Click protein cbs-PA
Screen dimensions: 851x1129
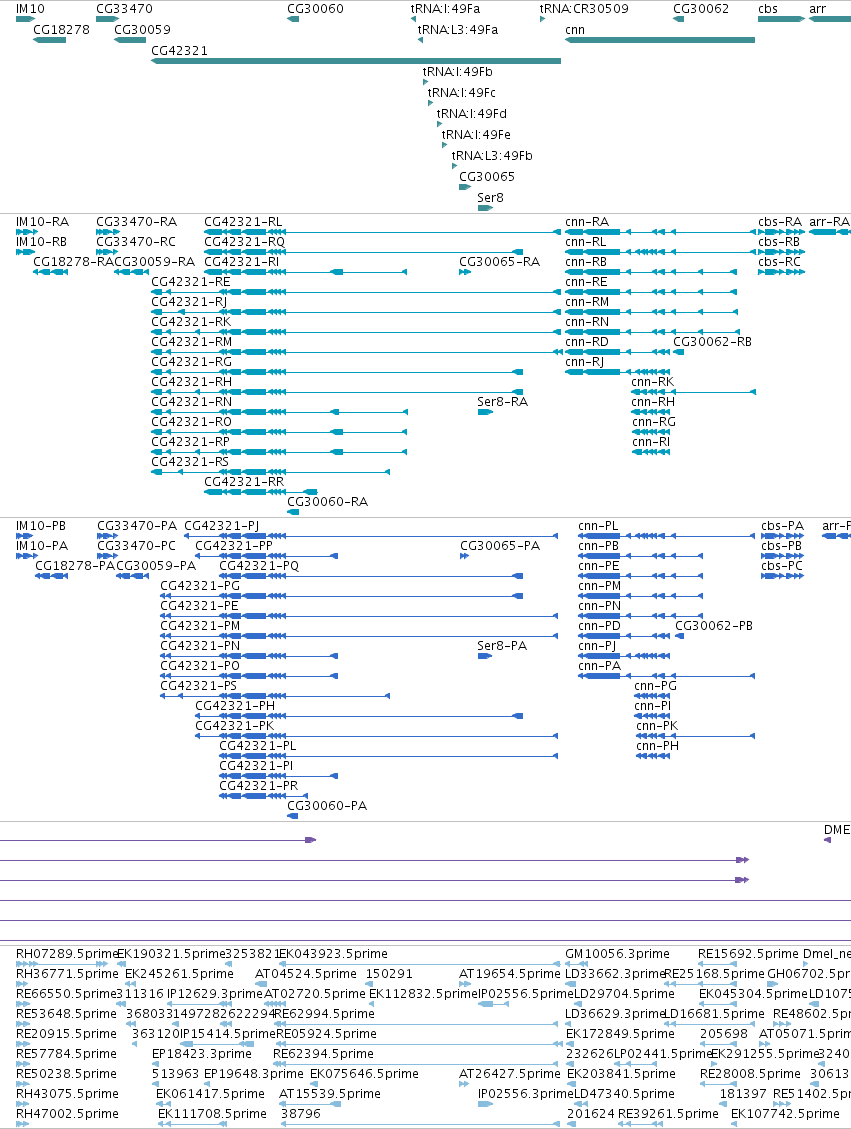coord(783,527)
